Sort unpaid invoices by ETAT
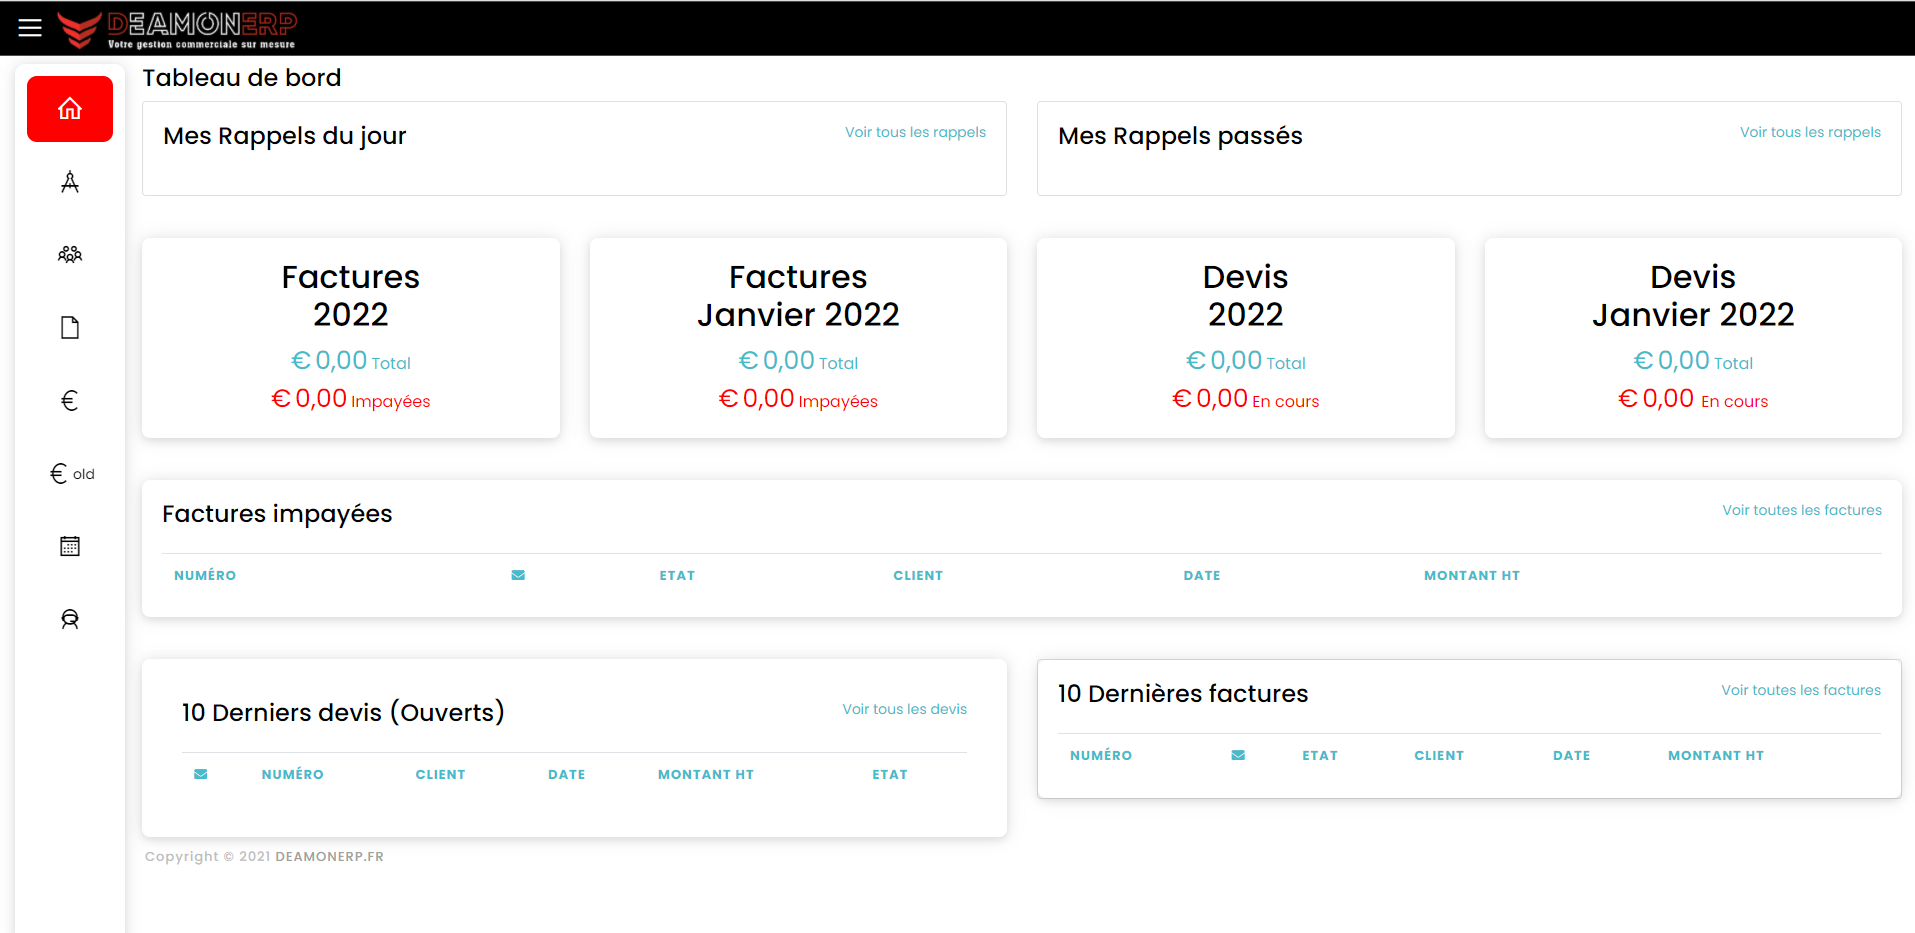This screenshot has height=933, width=1915. [x=677, y=575]
